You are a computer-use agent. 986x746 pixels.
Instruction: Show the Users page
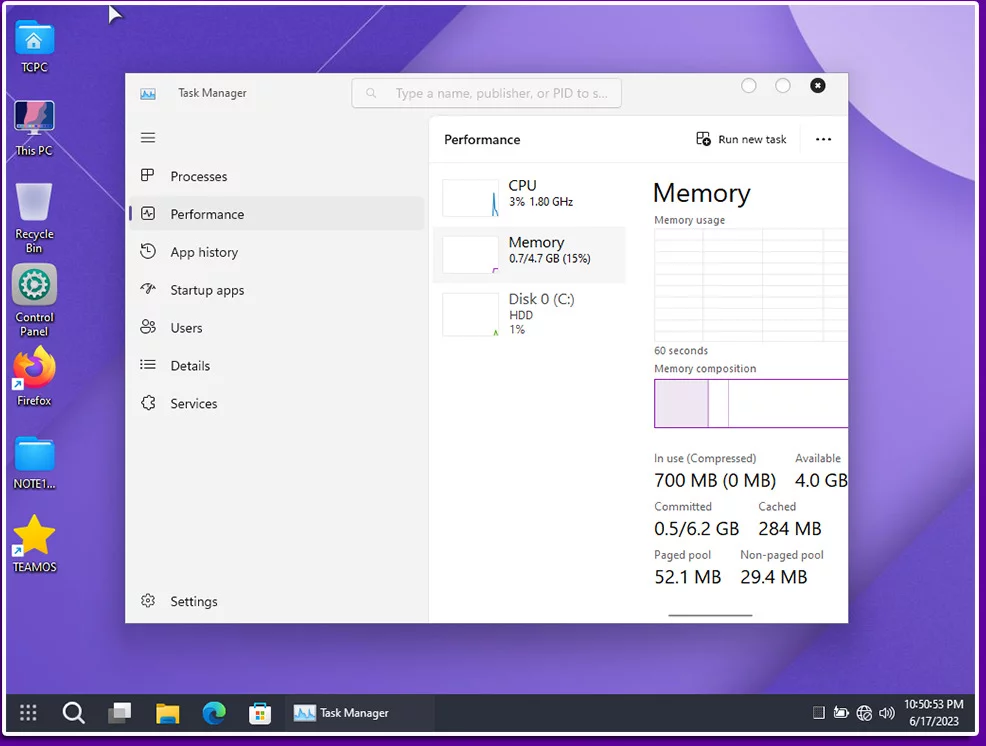[x=277, y=328]
